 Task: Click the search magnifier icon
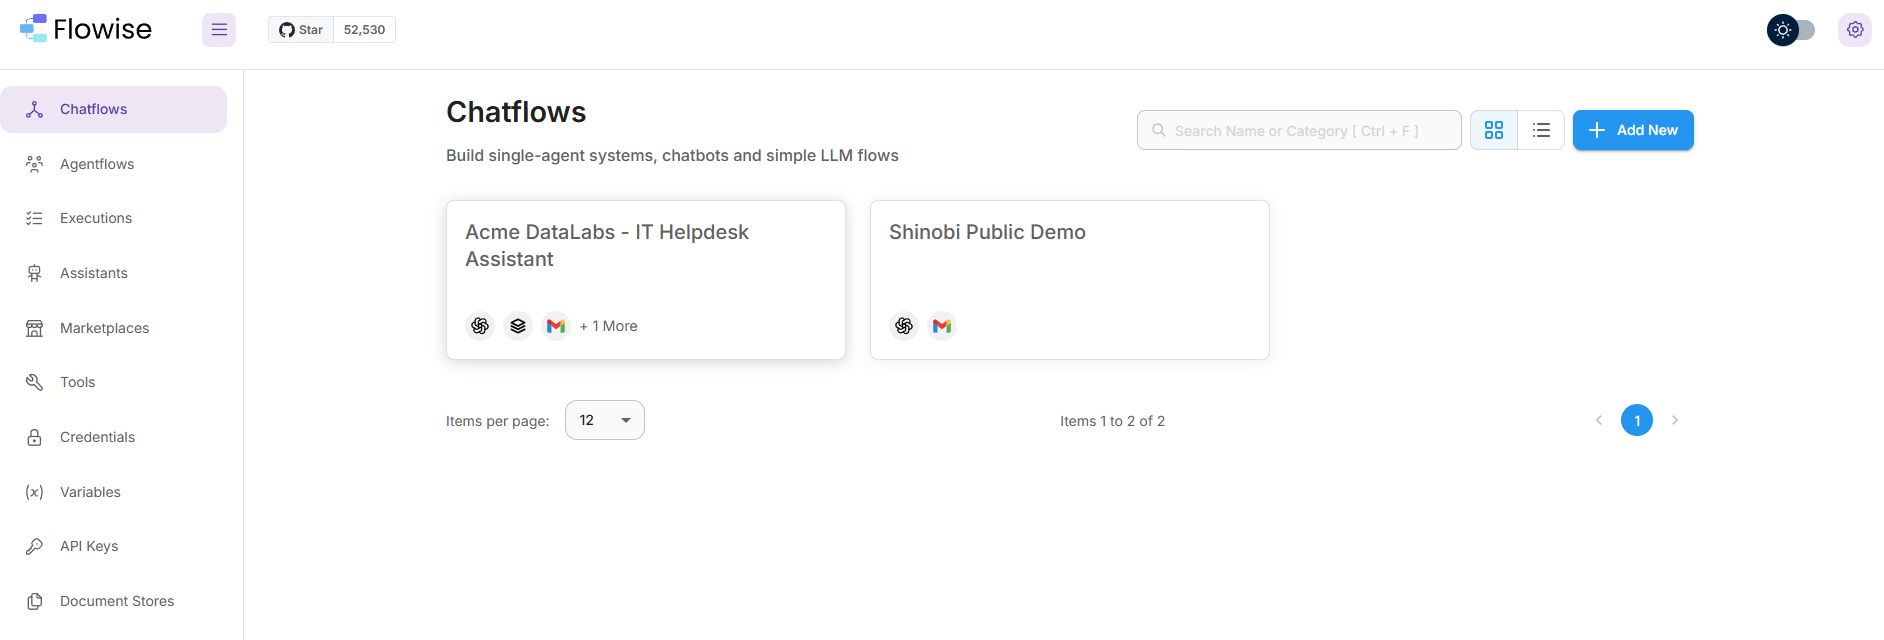pos(1159,130)
